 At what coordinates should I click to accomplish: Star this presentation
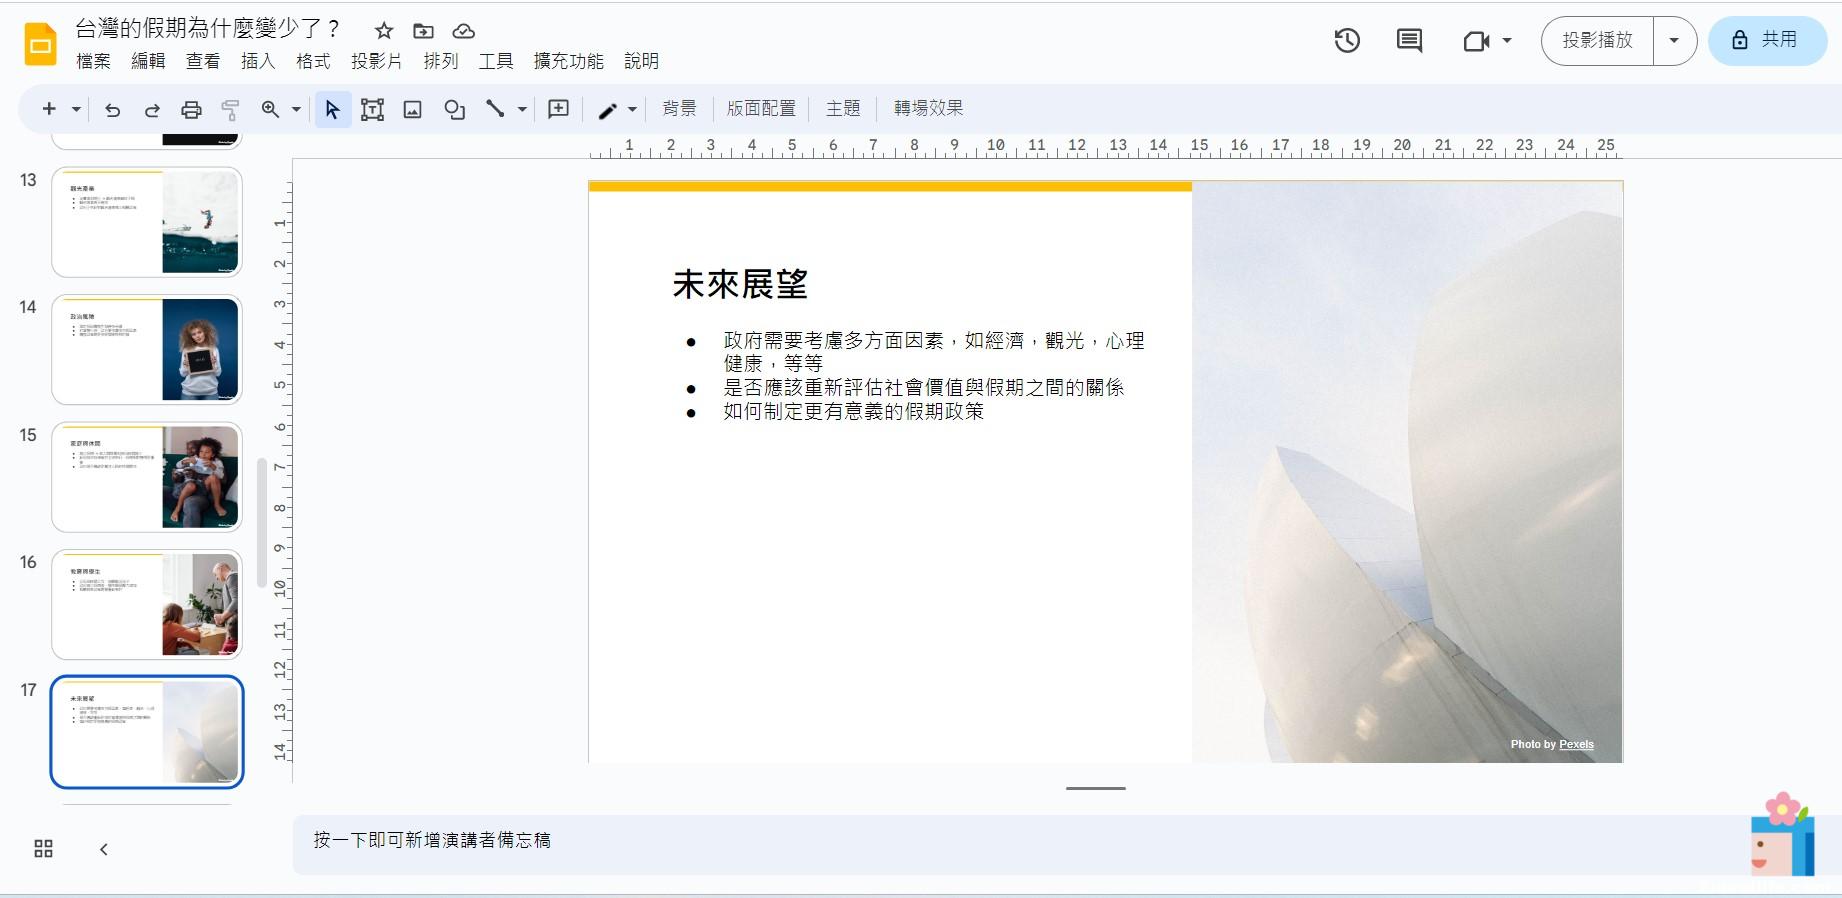point(384,31)
